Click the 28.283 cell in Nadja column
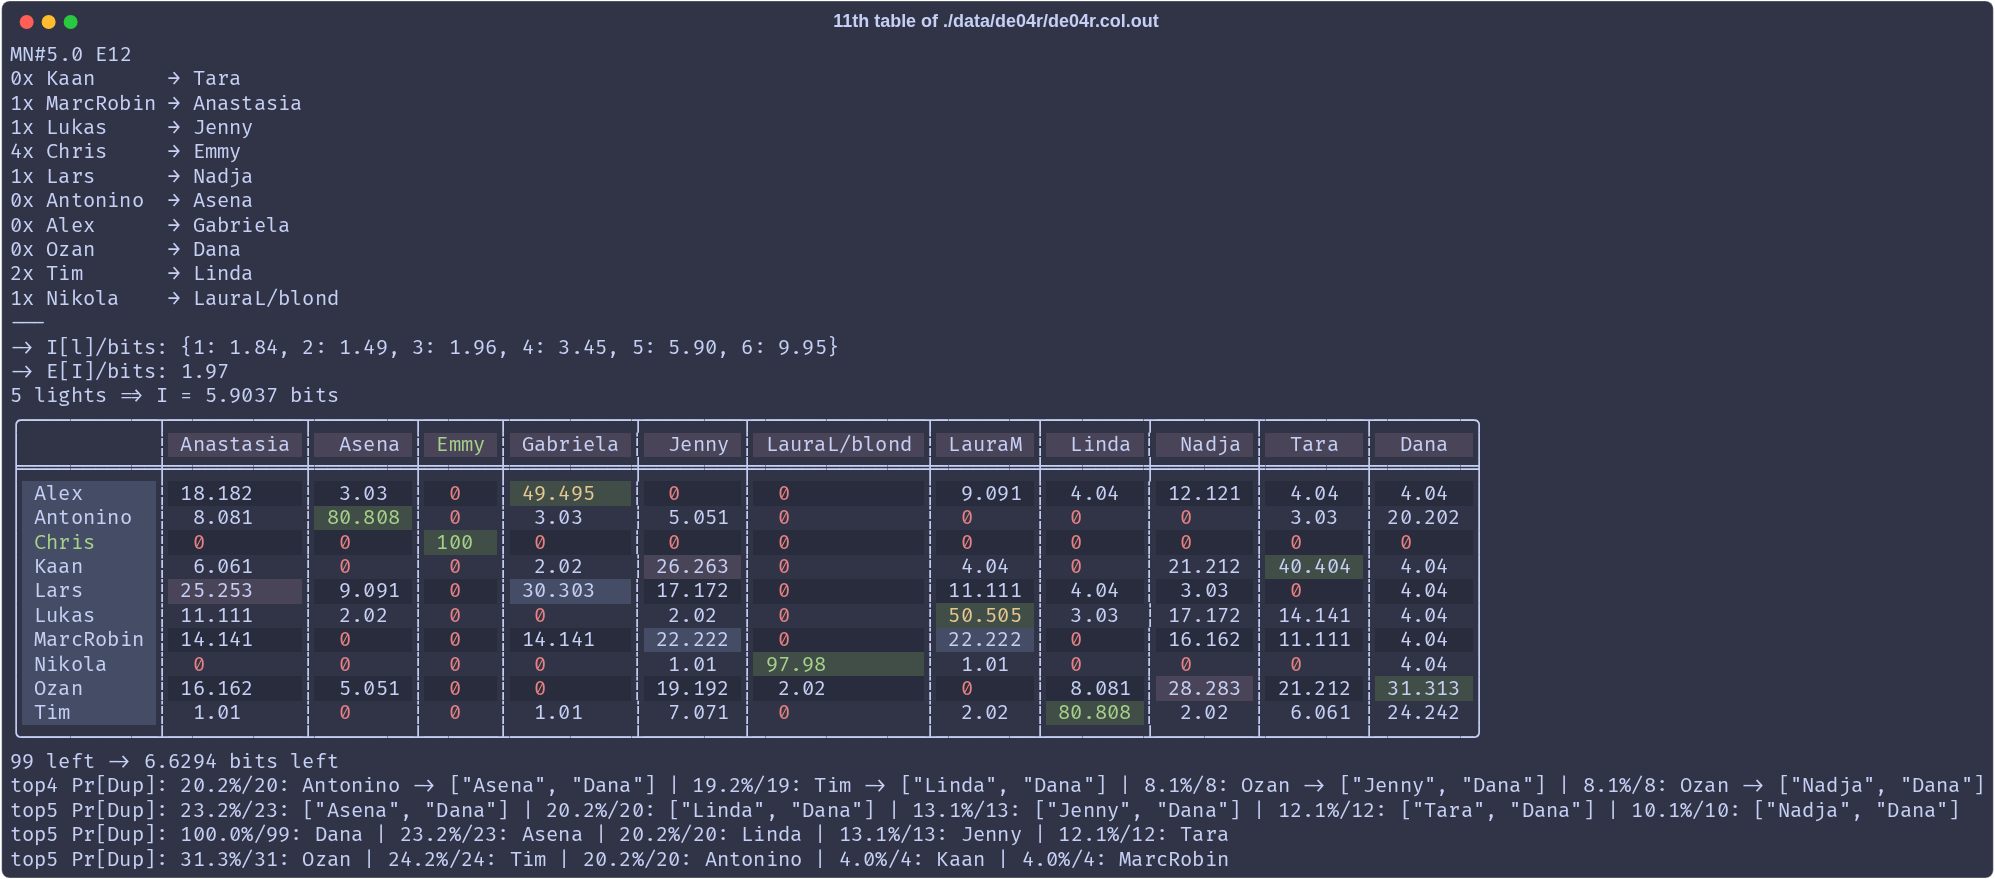1995x879 pixels. pos(1205,688)
